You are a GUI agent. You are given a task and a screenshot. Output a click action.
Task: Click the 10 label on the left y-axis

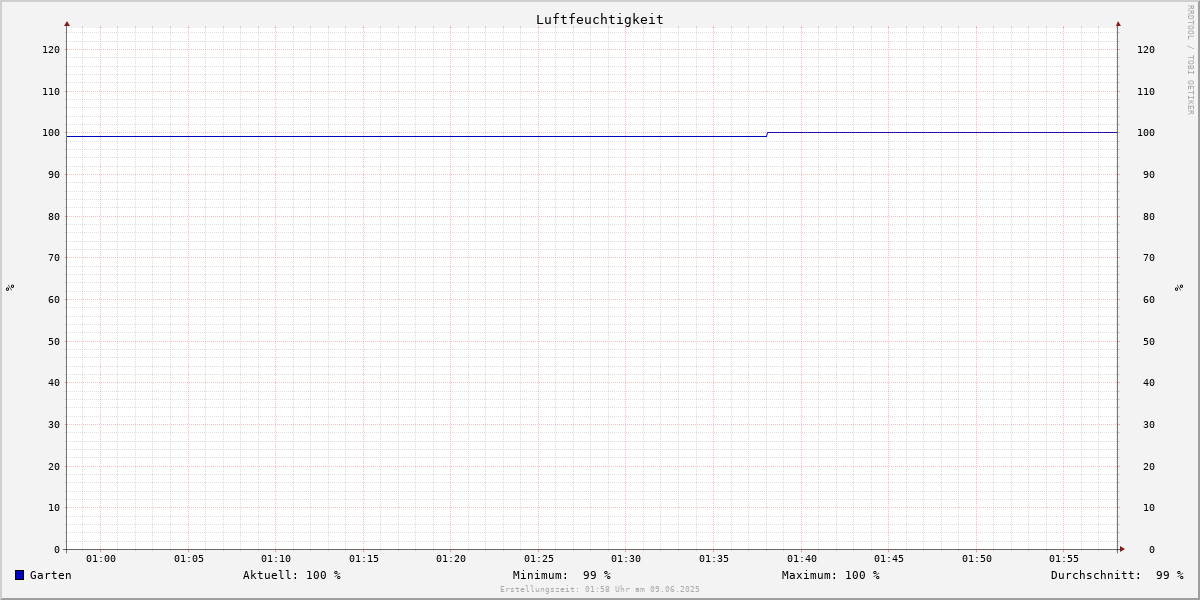tap(54, 507)
